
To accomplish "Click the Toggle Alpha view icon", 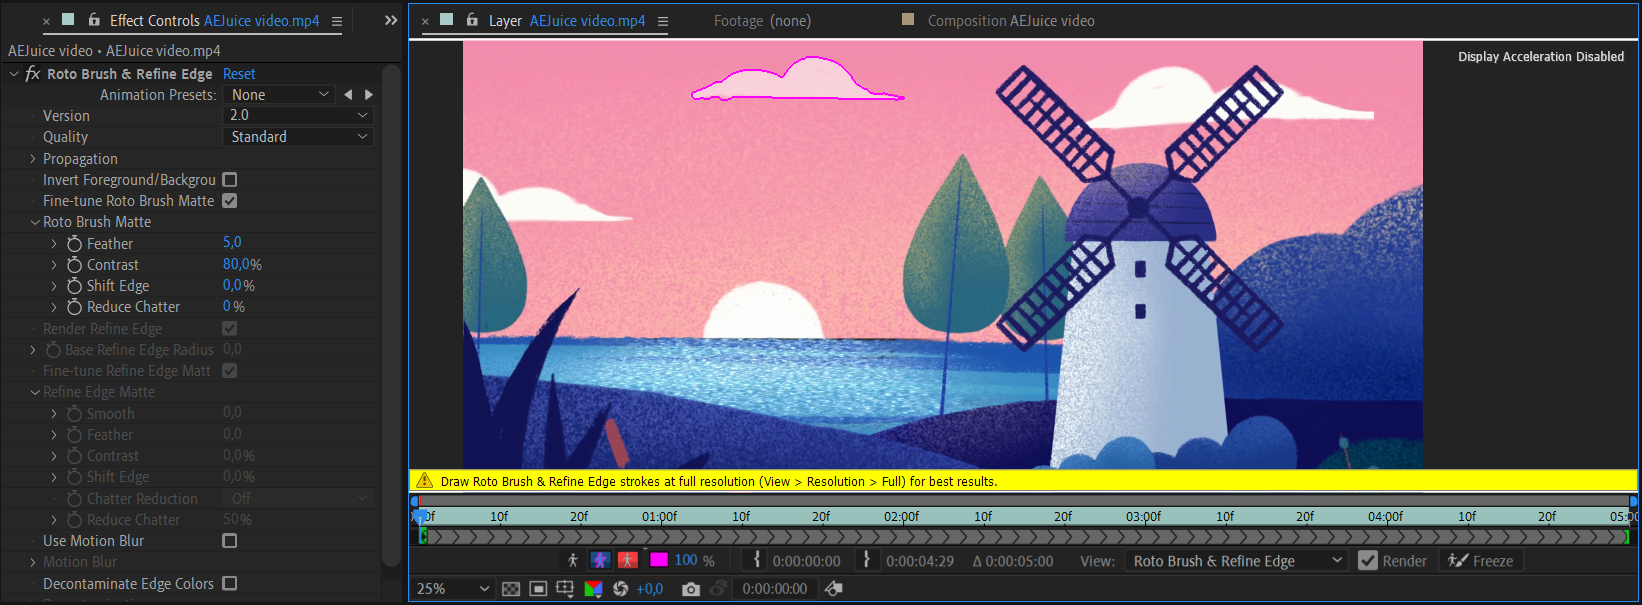I will pos(573,561).
